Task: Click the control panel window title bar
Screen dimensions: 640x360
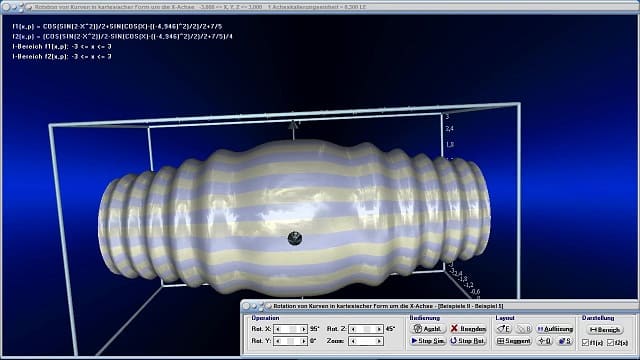Action: [x=439, y=306]
